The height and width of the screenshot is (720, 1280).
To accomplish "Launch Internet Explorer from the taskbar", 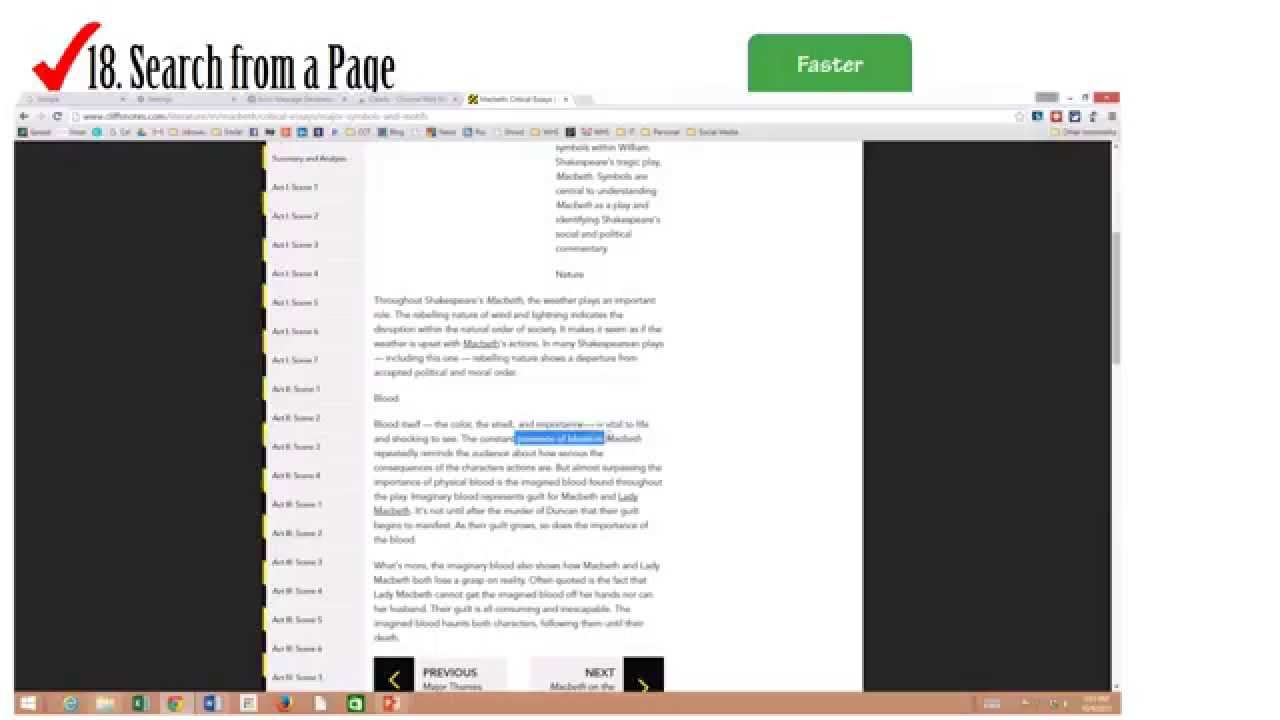I will coord(70,703).
